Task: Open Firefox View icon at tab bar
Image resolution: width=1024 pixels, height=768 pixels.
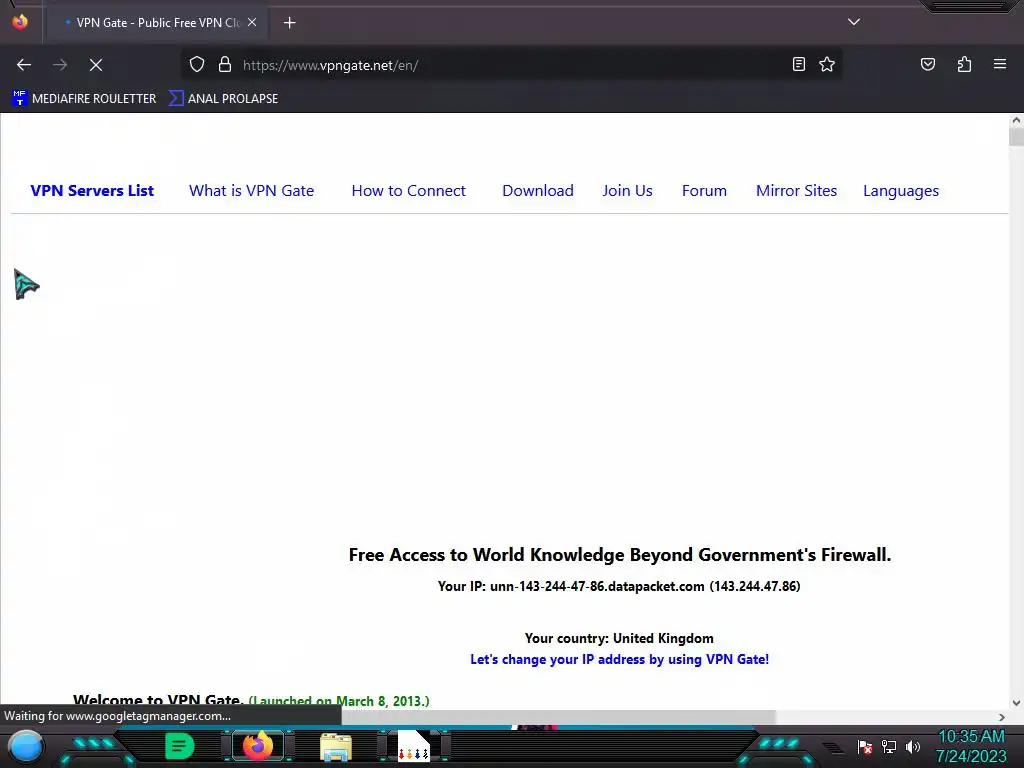Action: tap(20, 22)
